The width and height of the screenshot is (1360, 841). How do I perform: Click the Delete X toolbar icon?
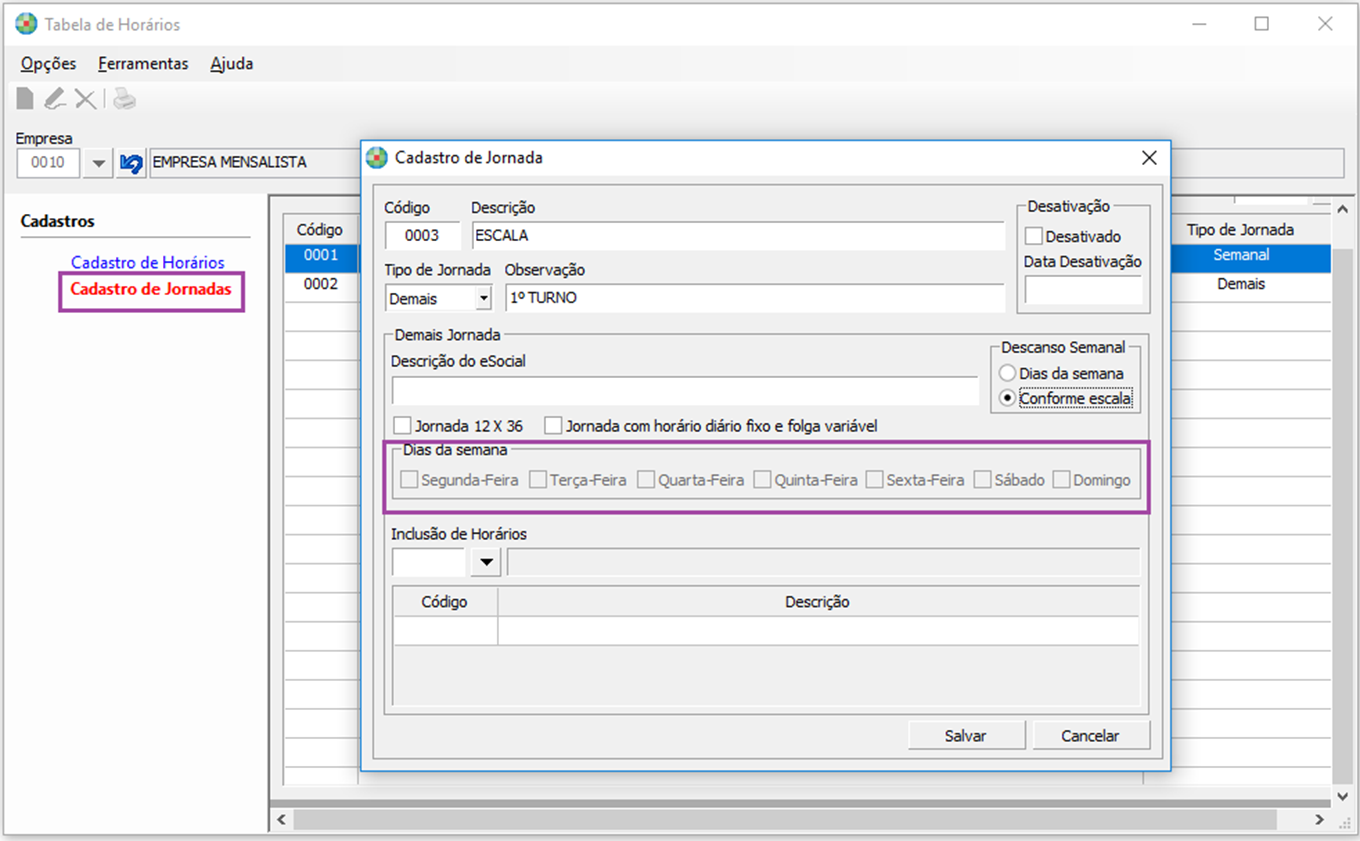[86, 98]
